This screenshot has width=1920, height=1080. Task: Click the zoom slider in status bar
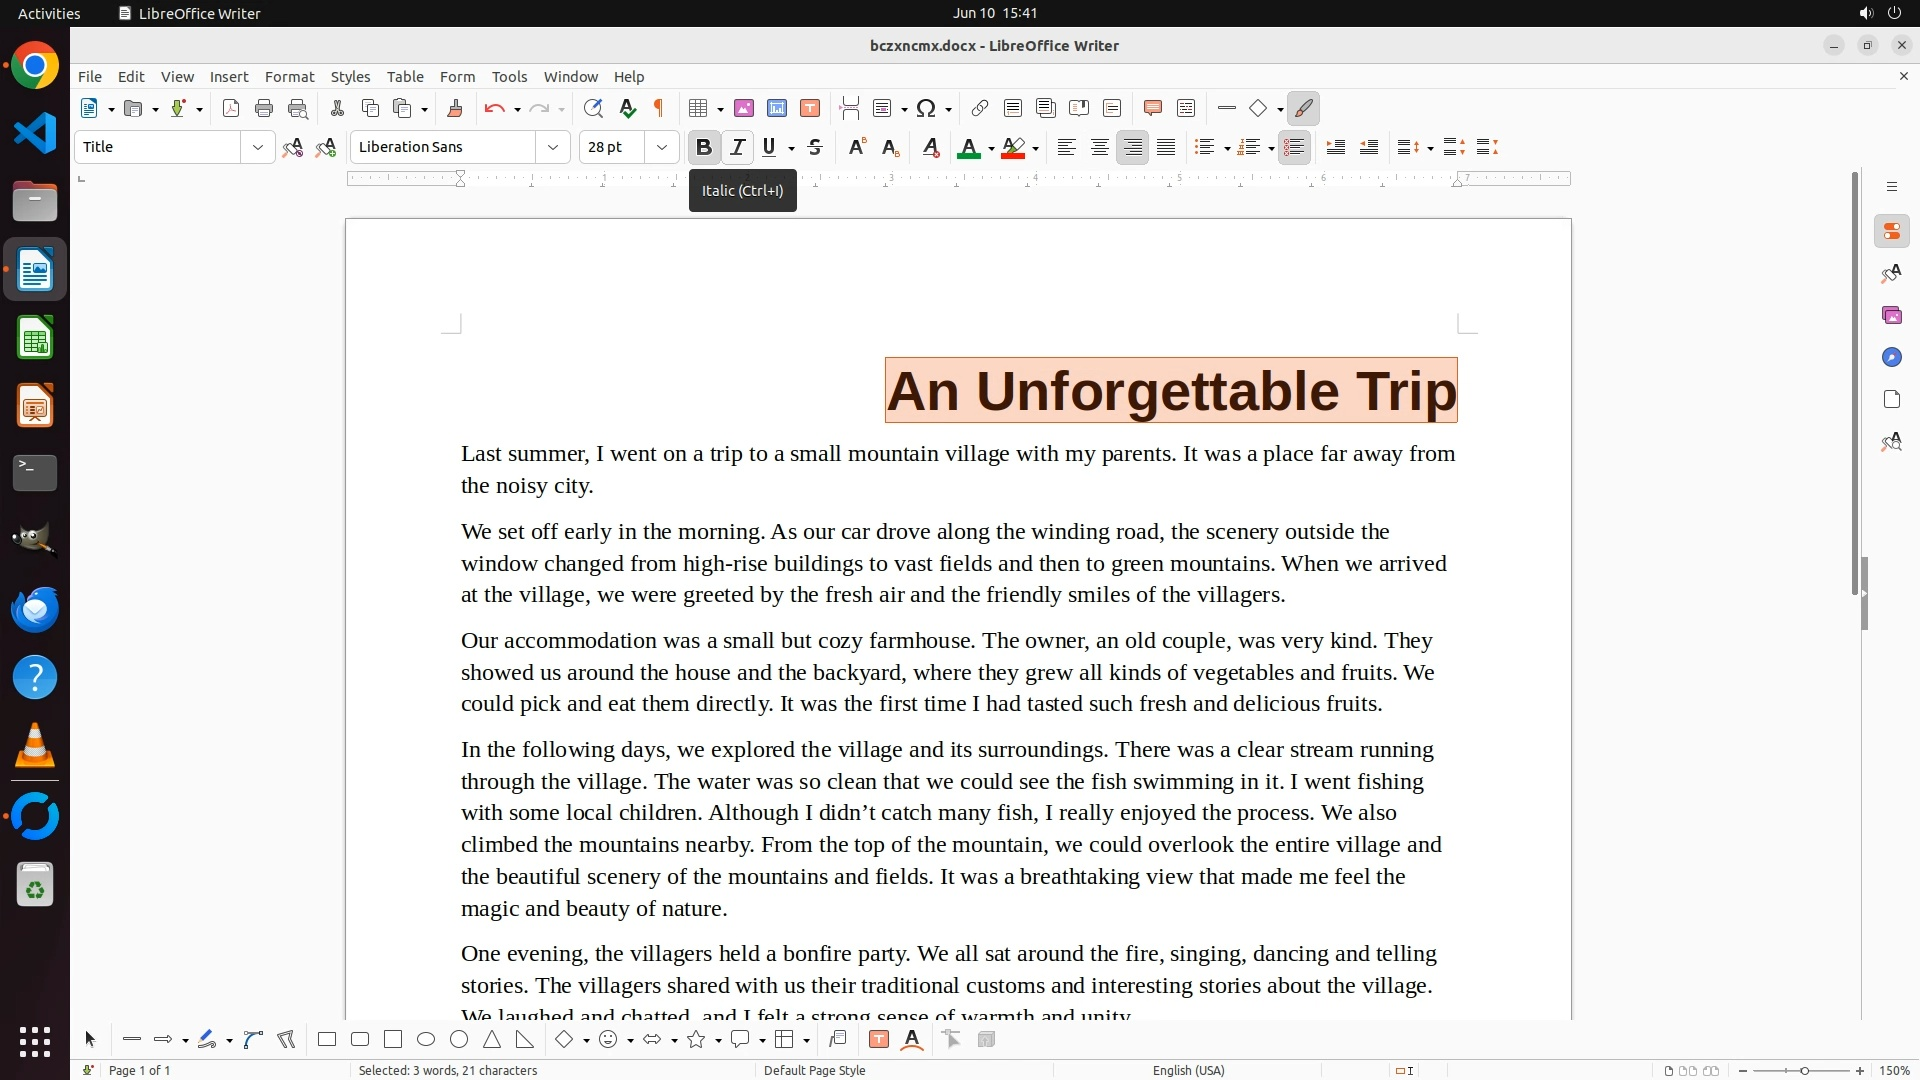(1803, 1070)
